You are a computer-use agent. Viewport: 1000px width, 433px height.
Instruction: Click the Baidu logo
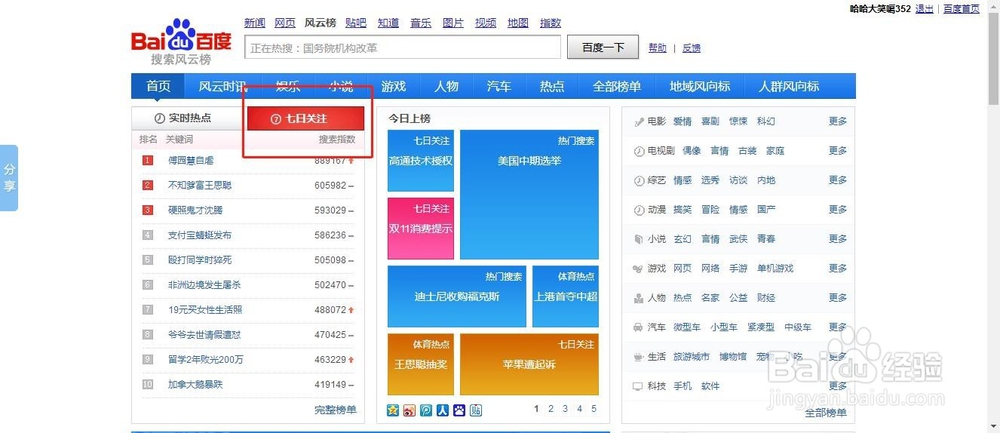tap(181, 36)
